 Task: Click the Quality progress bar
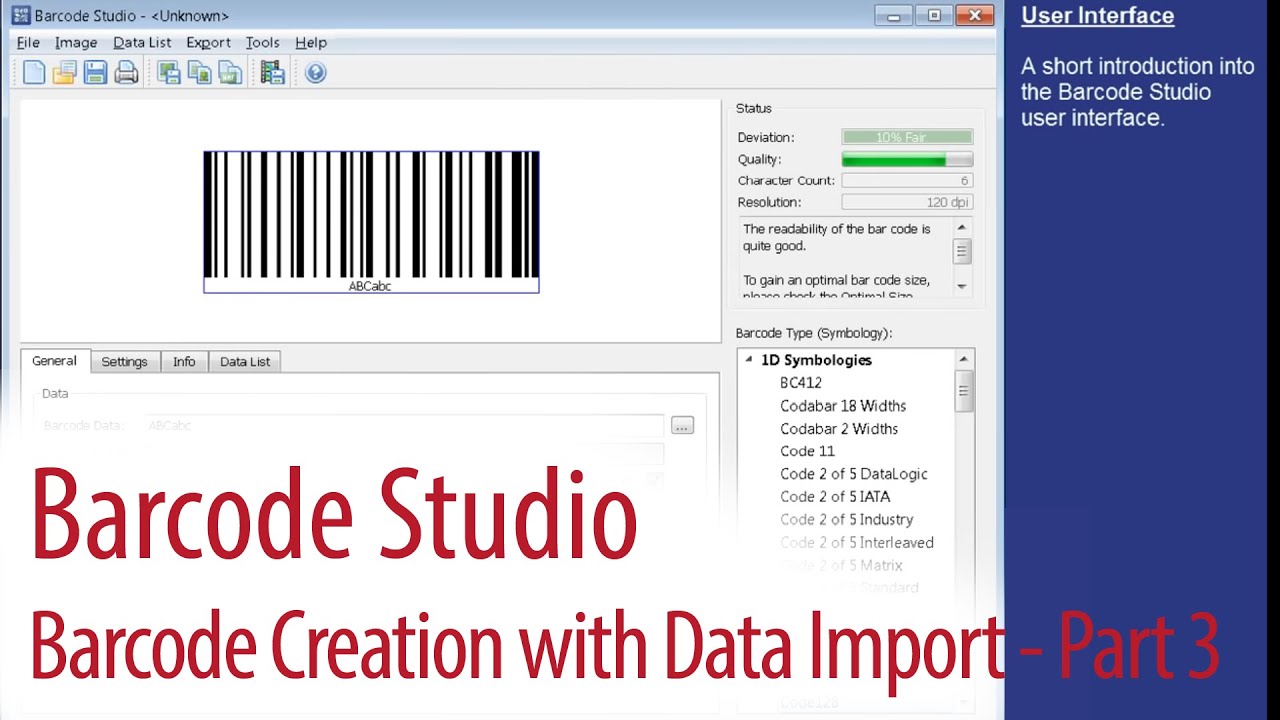click(907, 159)
